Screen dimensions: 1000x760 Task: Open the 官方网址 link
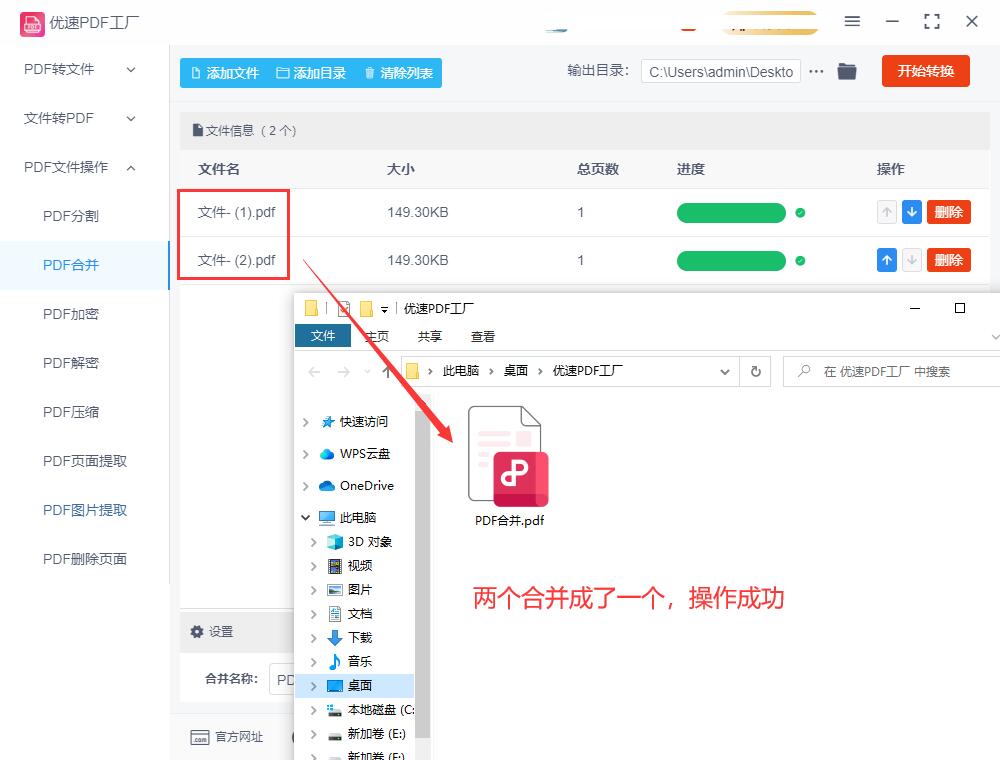click(x=226, y=737)
